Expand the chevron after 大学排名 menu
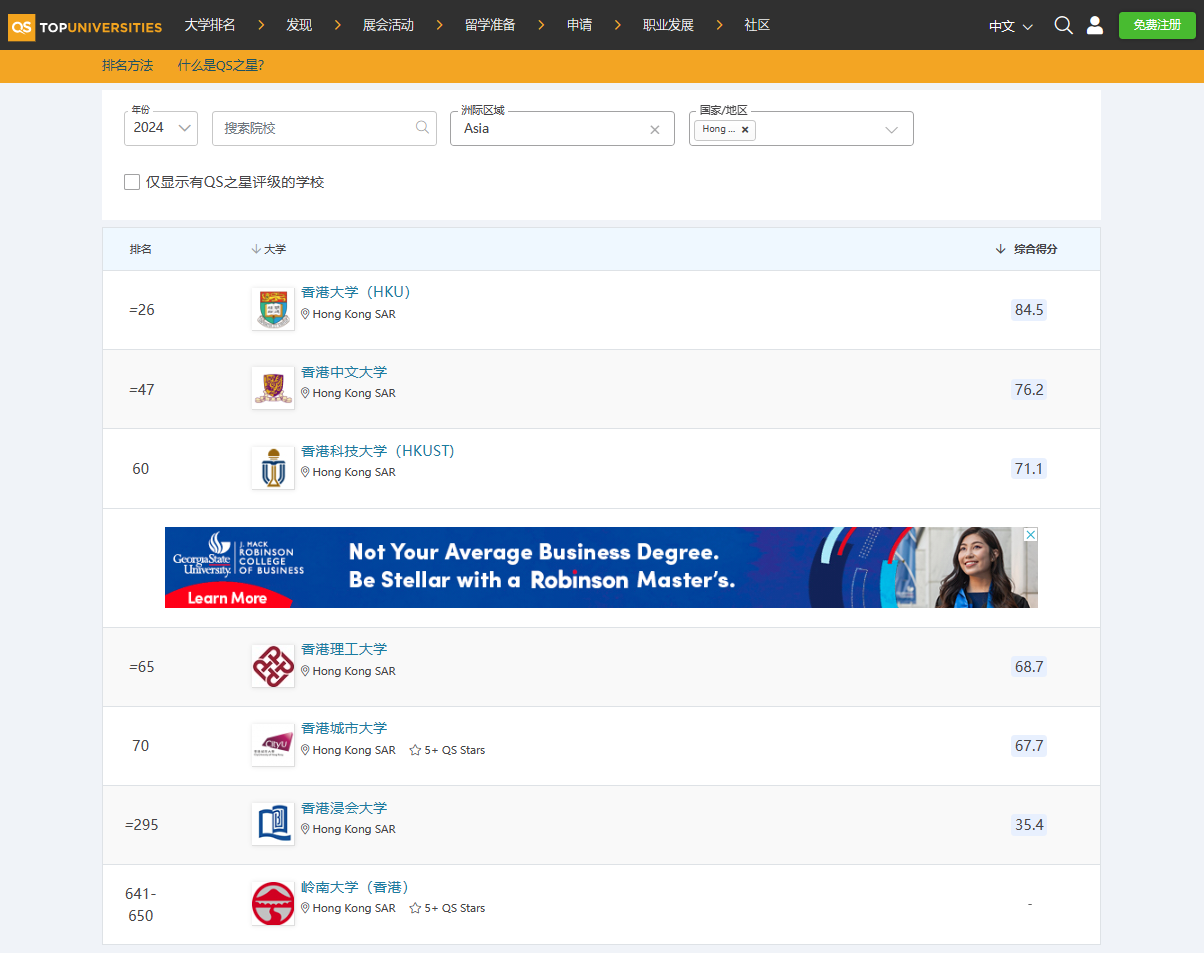 (261, 25)
